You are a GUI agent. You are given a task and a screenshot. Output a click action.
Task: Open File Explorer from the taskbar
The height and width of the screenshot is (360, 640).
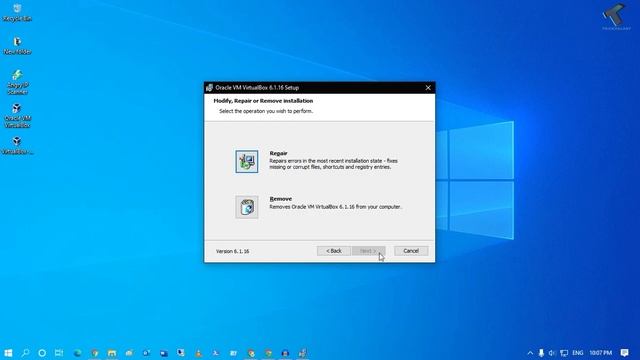tap(112, 353)
